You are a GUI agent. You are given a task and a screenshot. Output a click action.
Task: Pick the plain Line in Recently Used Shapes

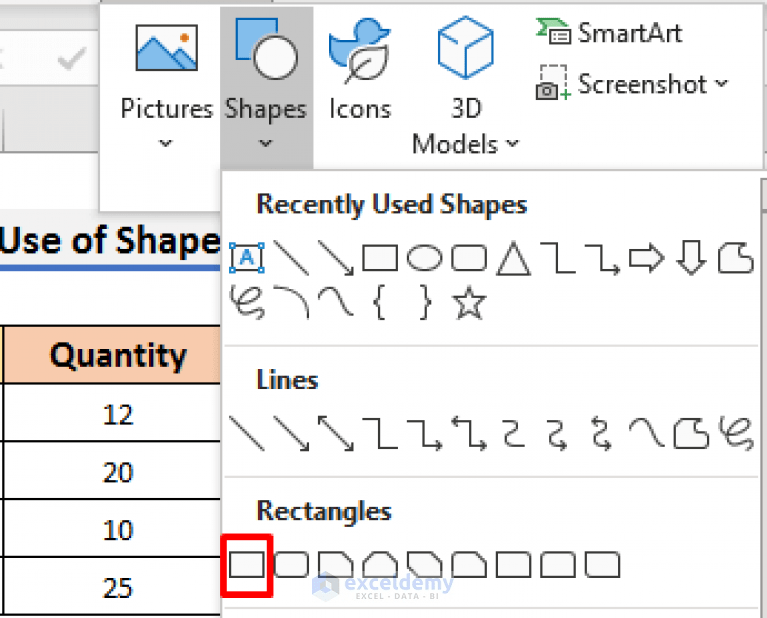(x=291, y=257)
